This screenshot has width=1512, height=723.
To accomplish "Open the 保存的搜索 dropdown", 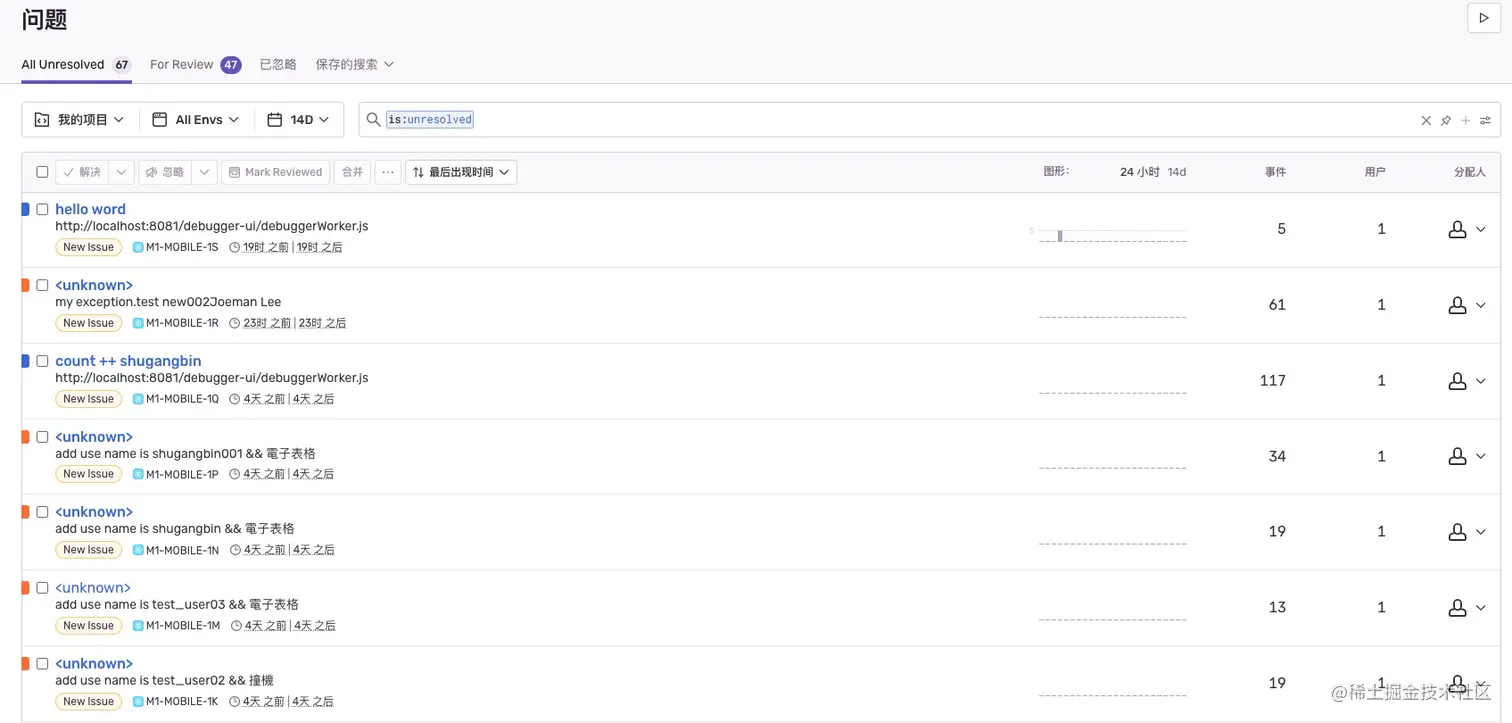I will tap(355, 64).
